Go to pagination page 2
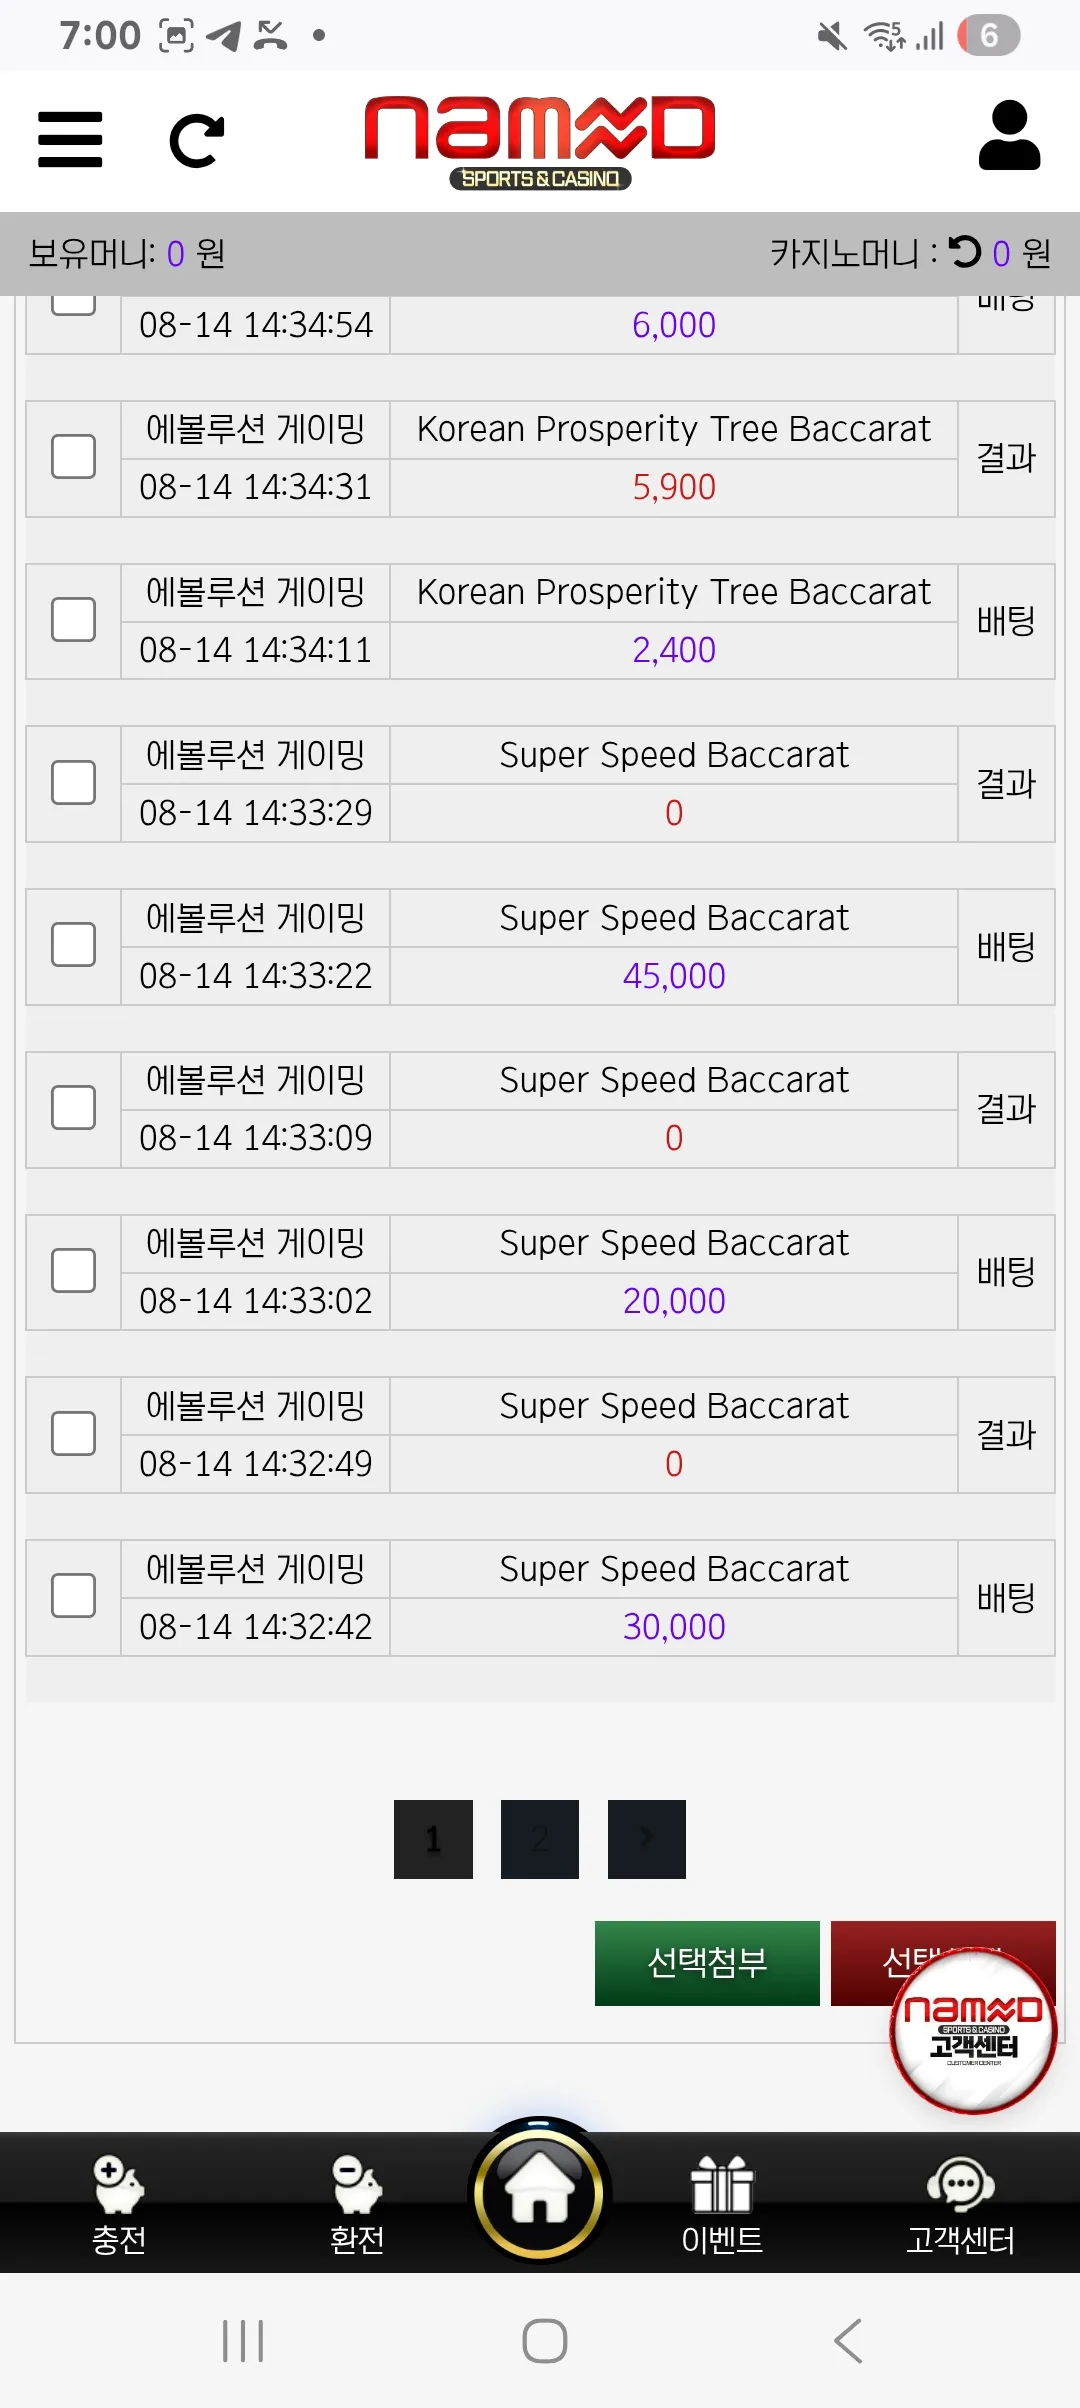Viewport: 1080px width, 2408px height. [540, 1839]
